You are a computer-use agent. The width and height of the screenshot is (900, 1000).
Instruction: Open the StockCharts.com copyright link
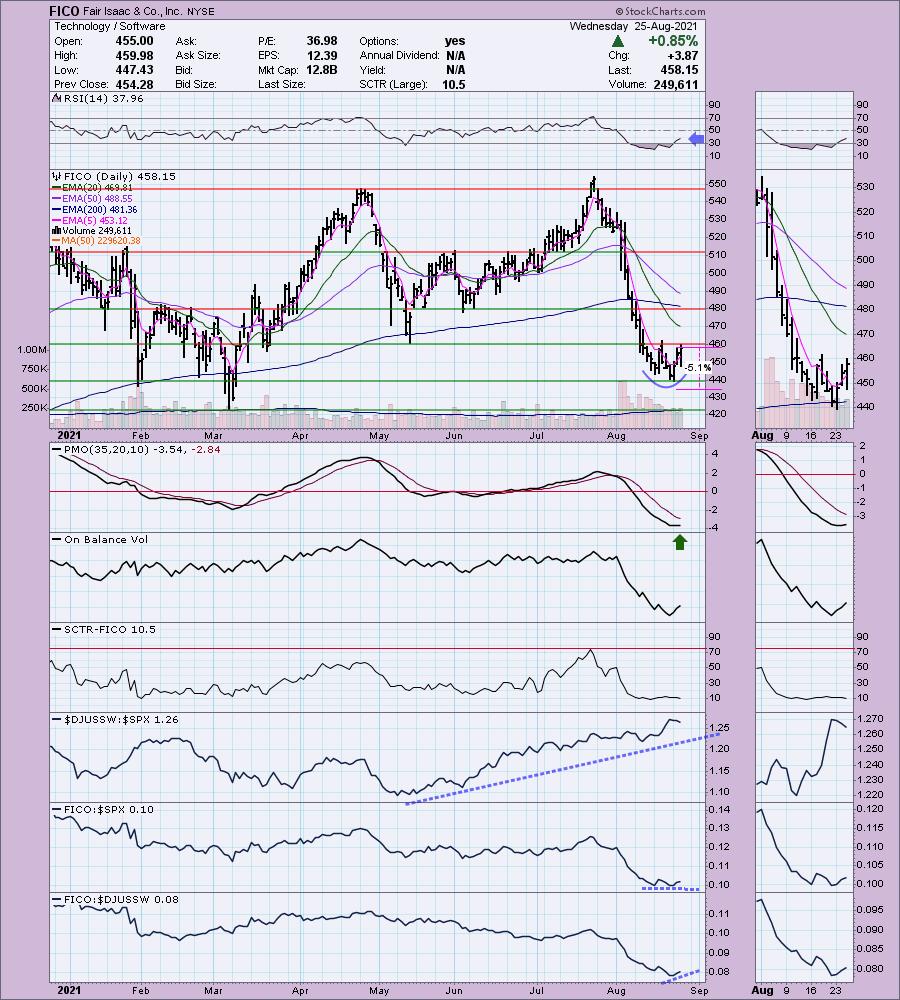pos(661,11)
